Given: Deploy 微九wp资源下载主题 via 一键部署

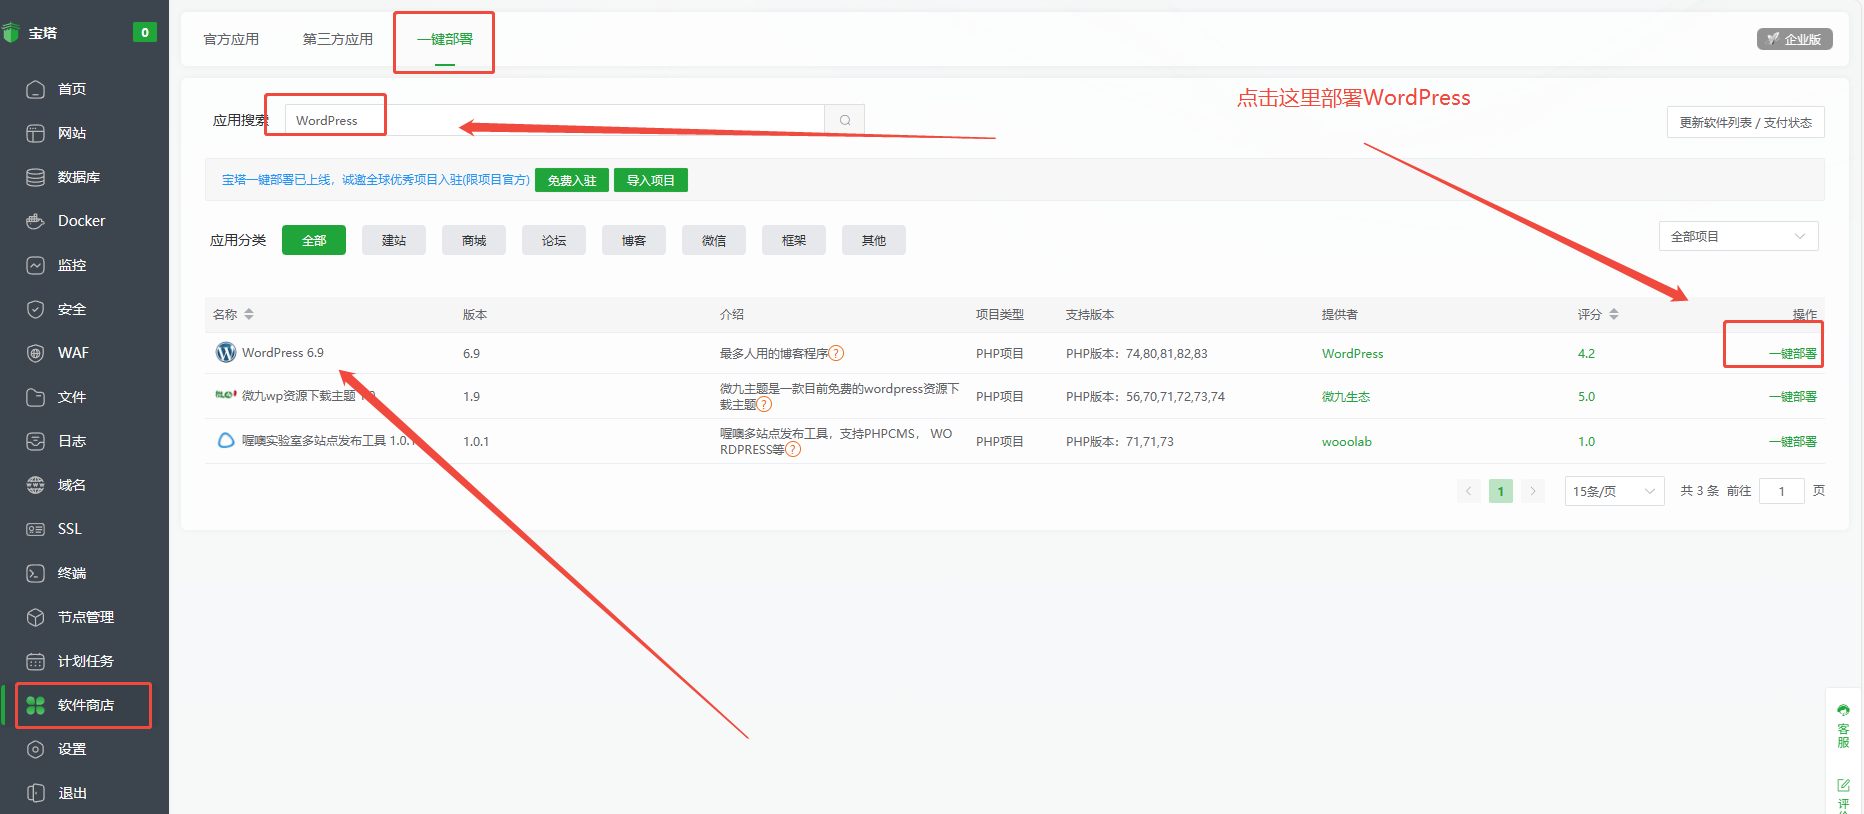Looking at the screenshot, I should tap(1793, 396).
